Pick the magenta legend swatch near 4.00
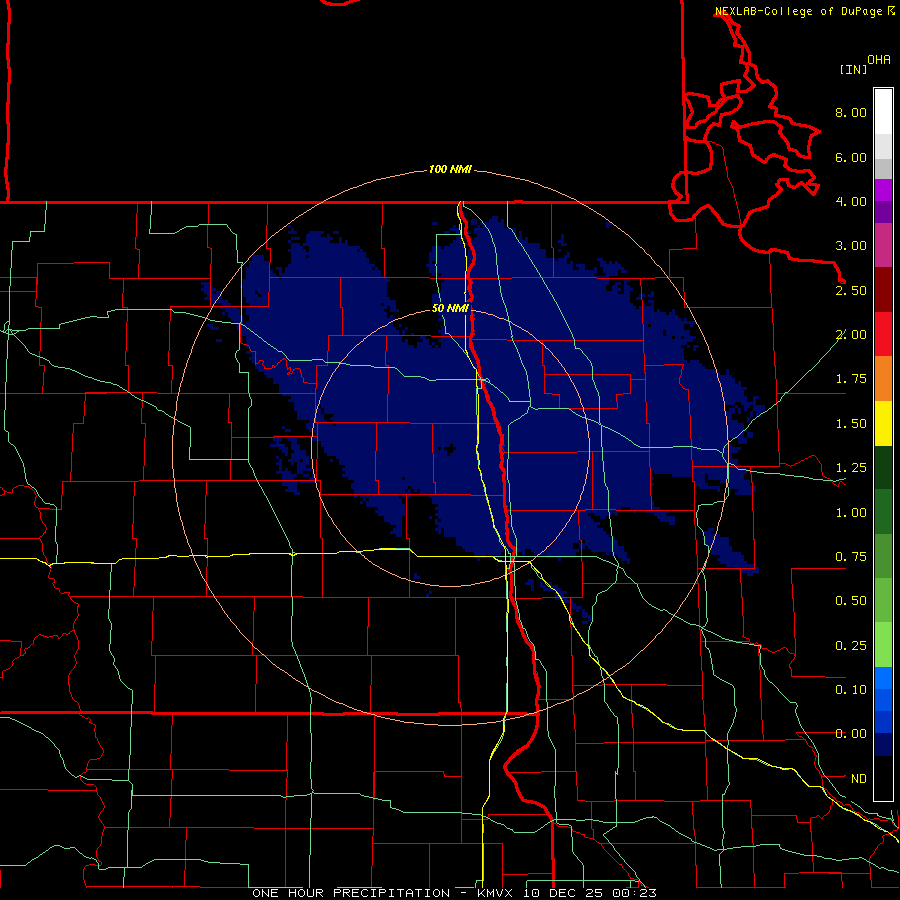900x900 pixels. click(883, 190)
